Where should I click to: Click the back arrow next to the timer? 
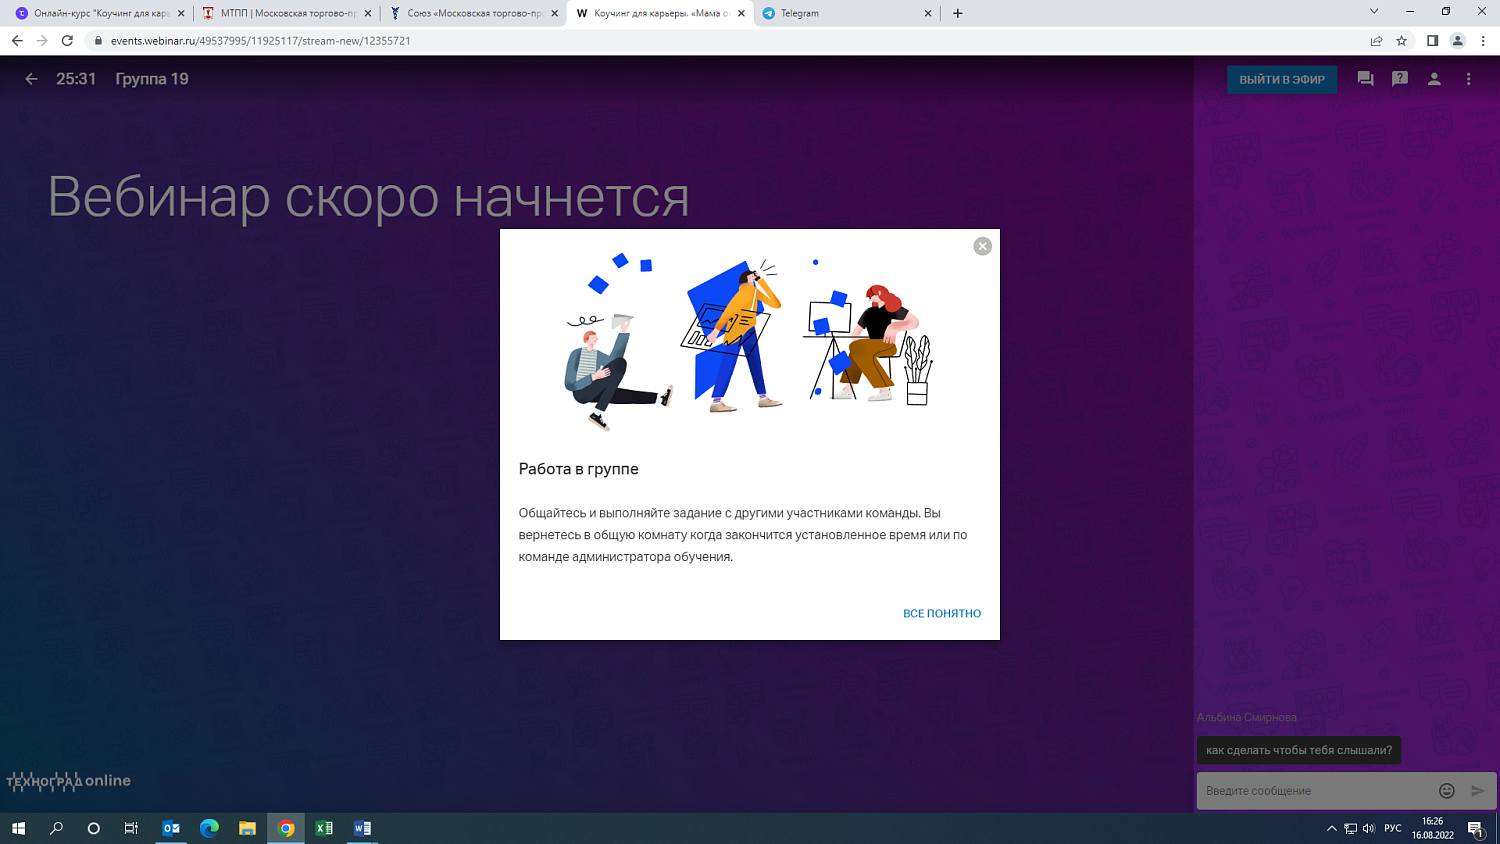tap(31, 78)
